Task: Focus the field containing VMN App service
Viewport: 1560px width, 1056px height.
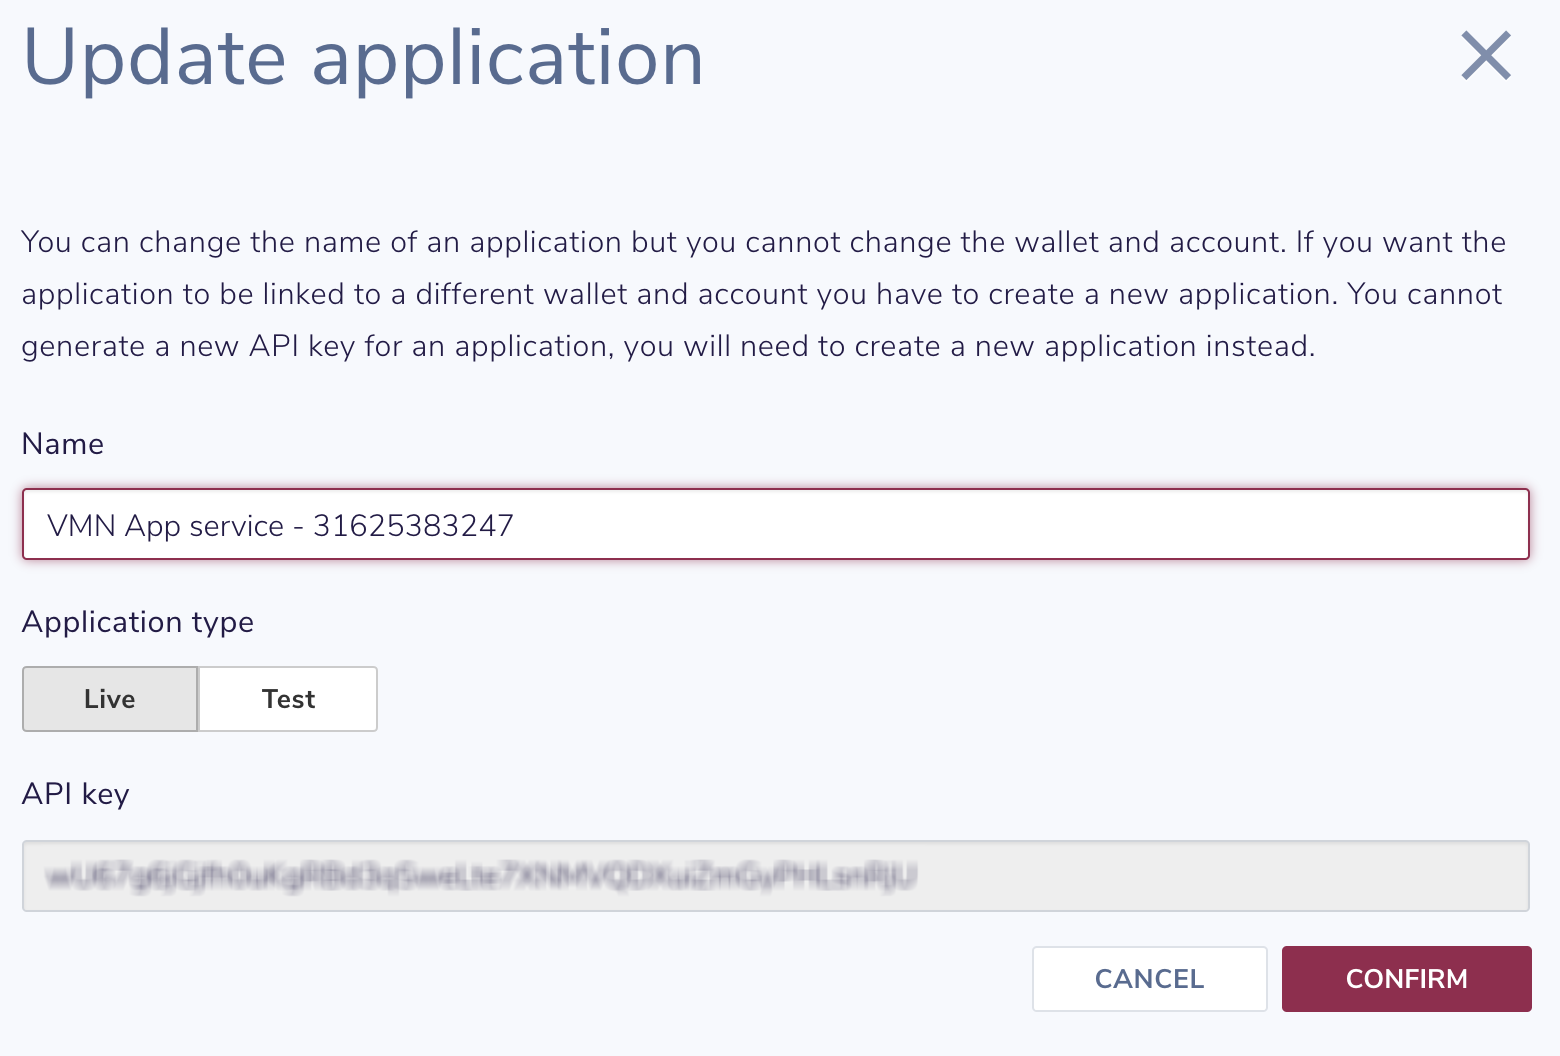Action: click(x=775, y=524)
